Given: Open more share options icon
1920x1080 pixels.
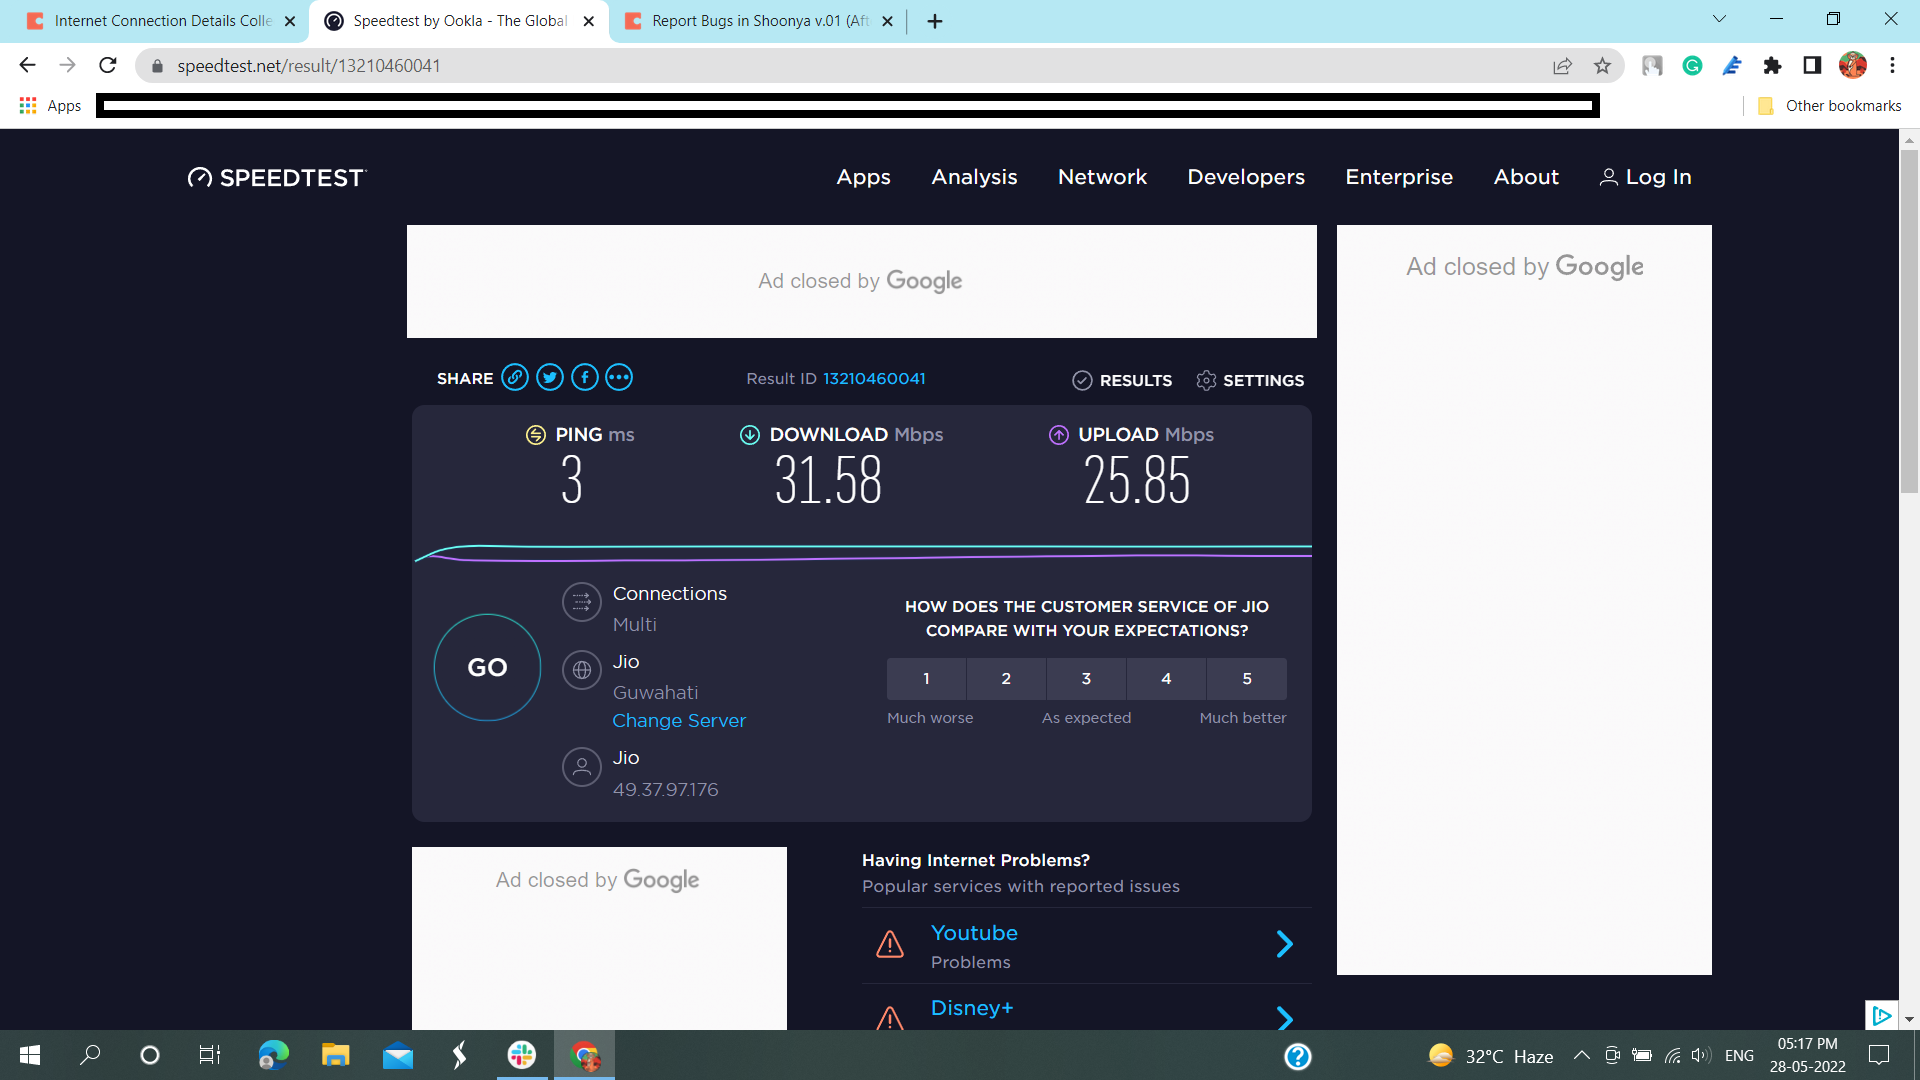Looking at the screenshot, I should click(619, 378).
